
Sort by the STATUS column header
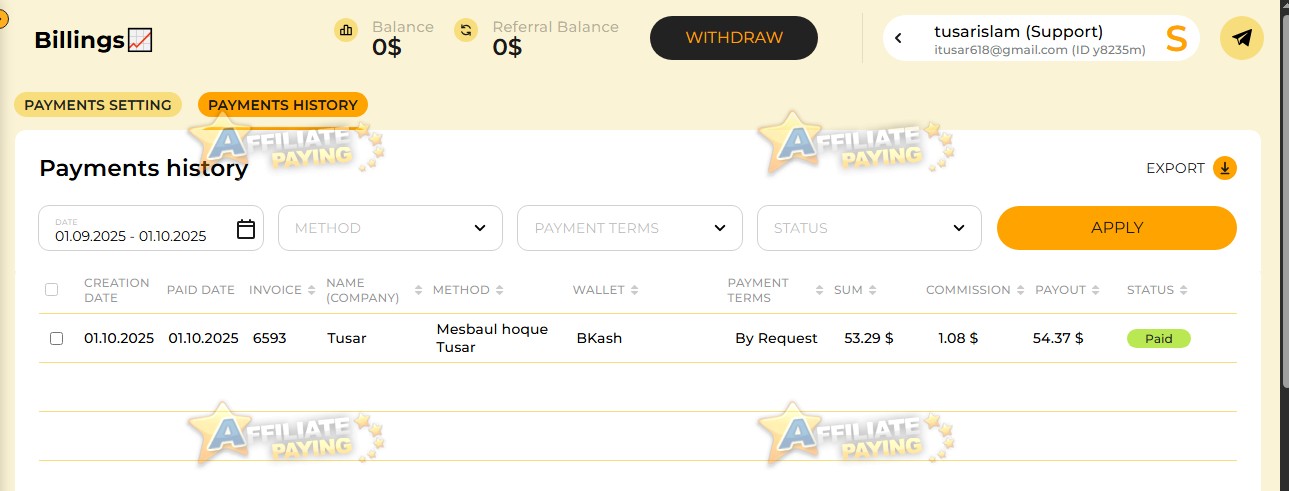click(1157, 290)
